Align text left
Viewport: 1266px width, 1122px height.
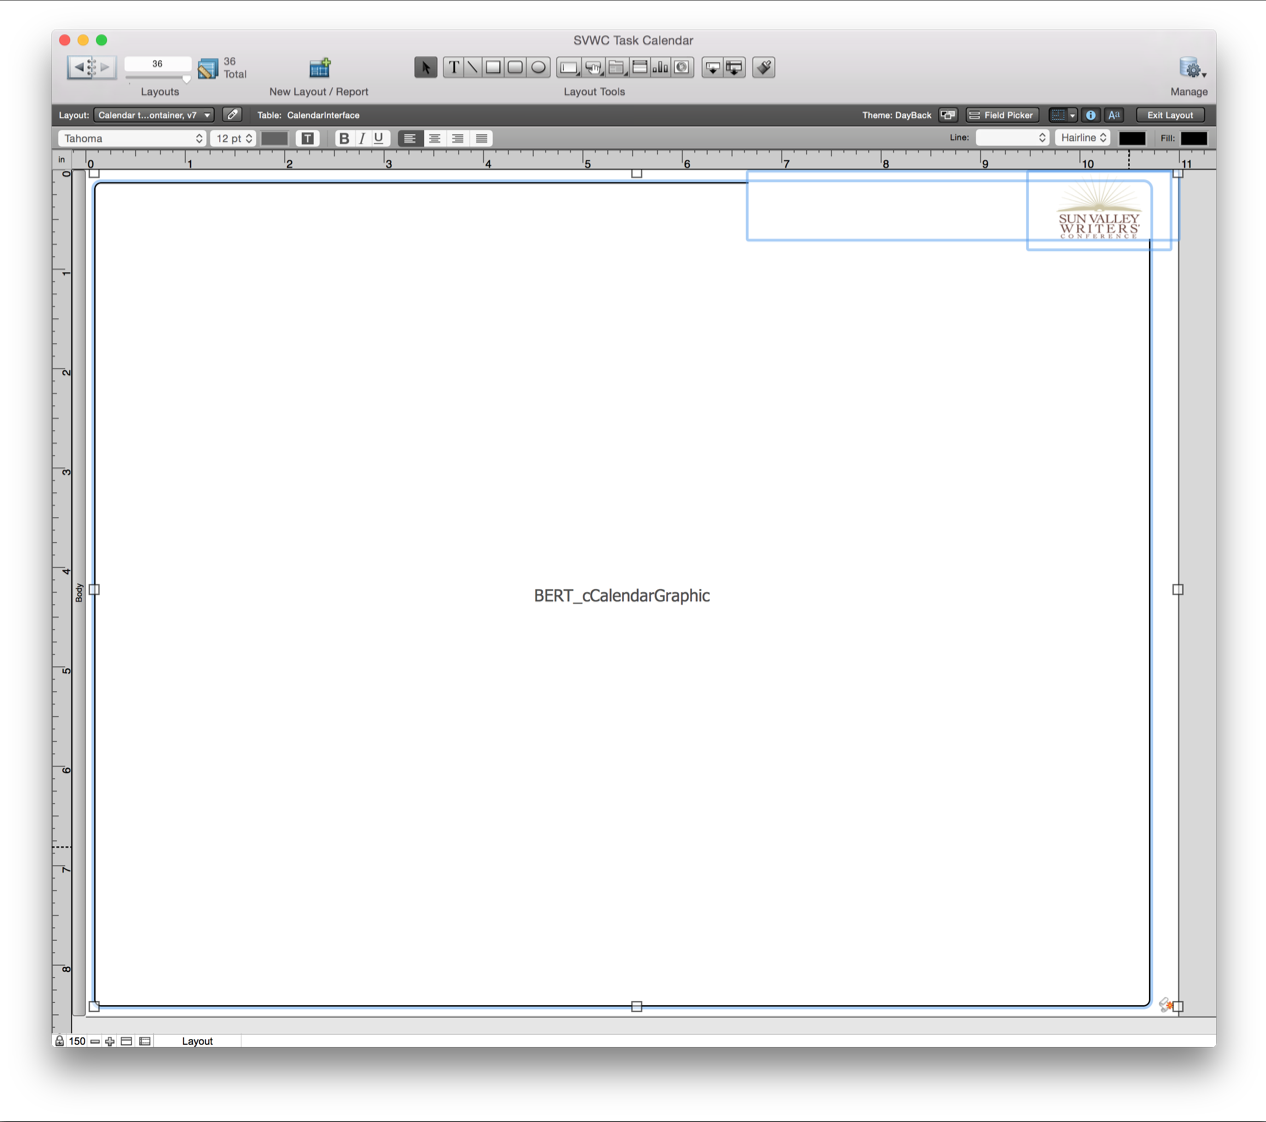tap(410, 138)
